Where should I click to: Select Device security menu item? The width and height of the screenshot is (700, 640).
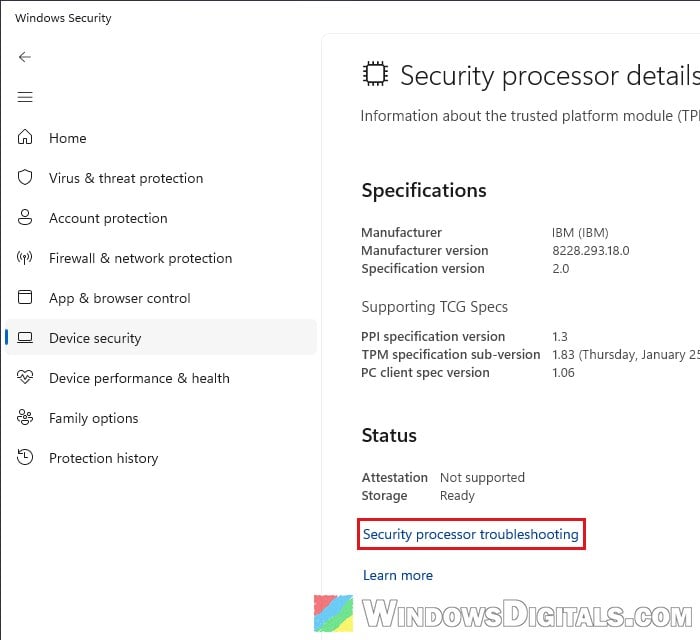161,338
